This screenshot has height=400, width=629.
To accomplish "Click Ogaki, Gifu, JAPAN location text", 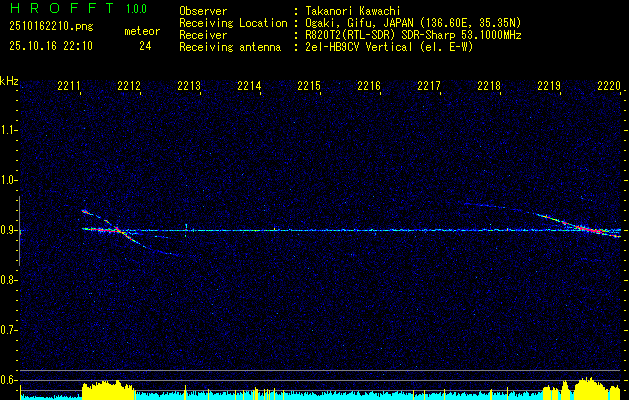I will click(413, 23).
